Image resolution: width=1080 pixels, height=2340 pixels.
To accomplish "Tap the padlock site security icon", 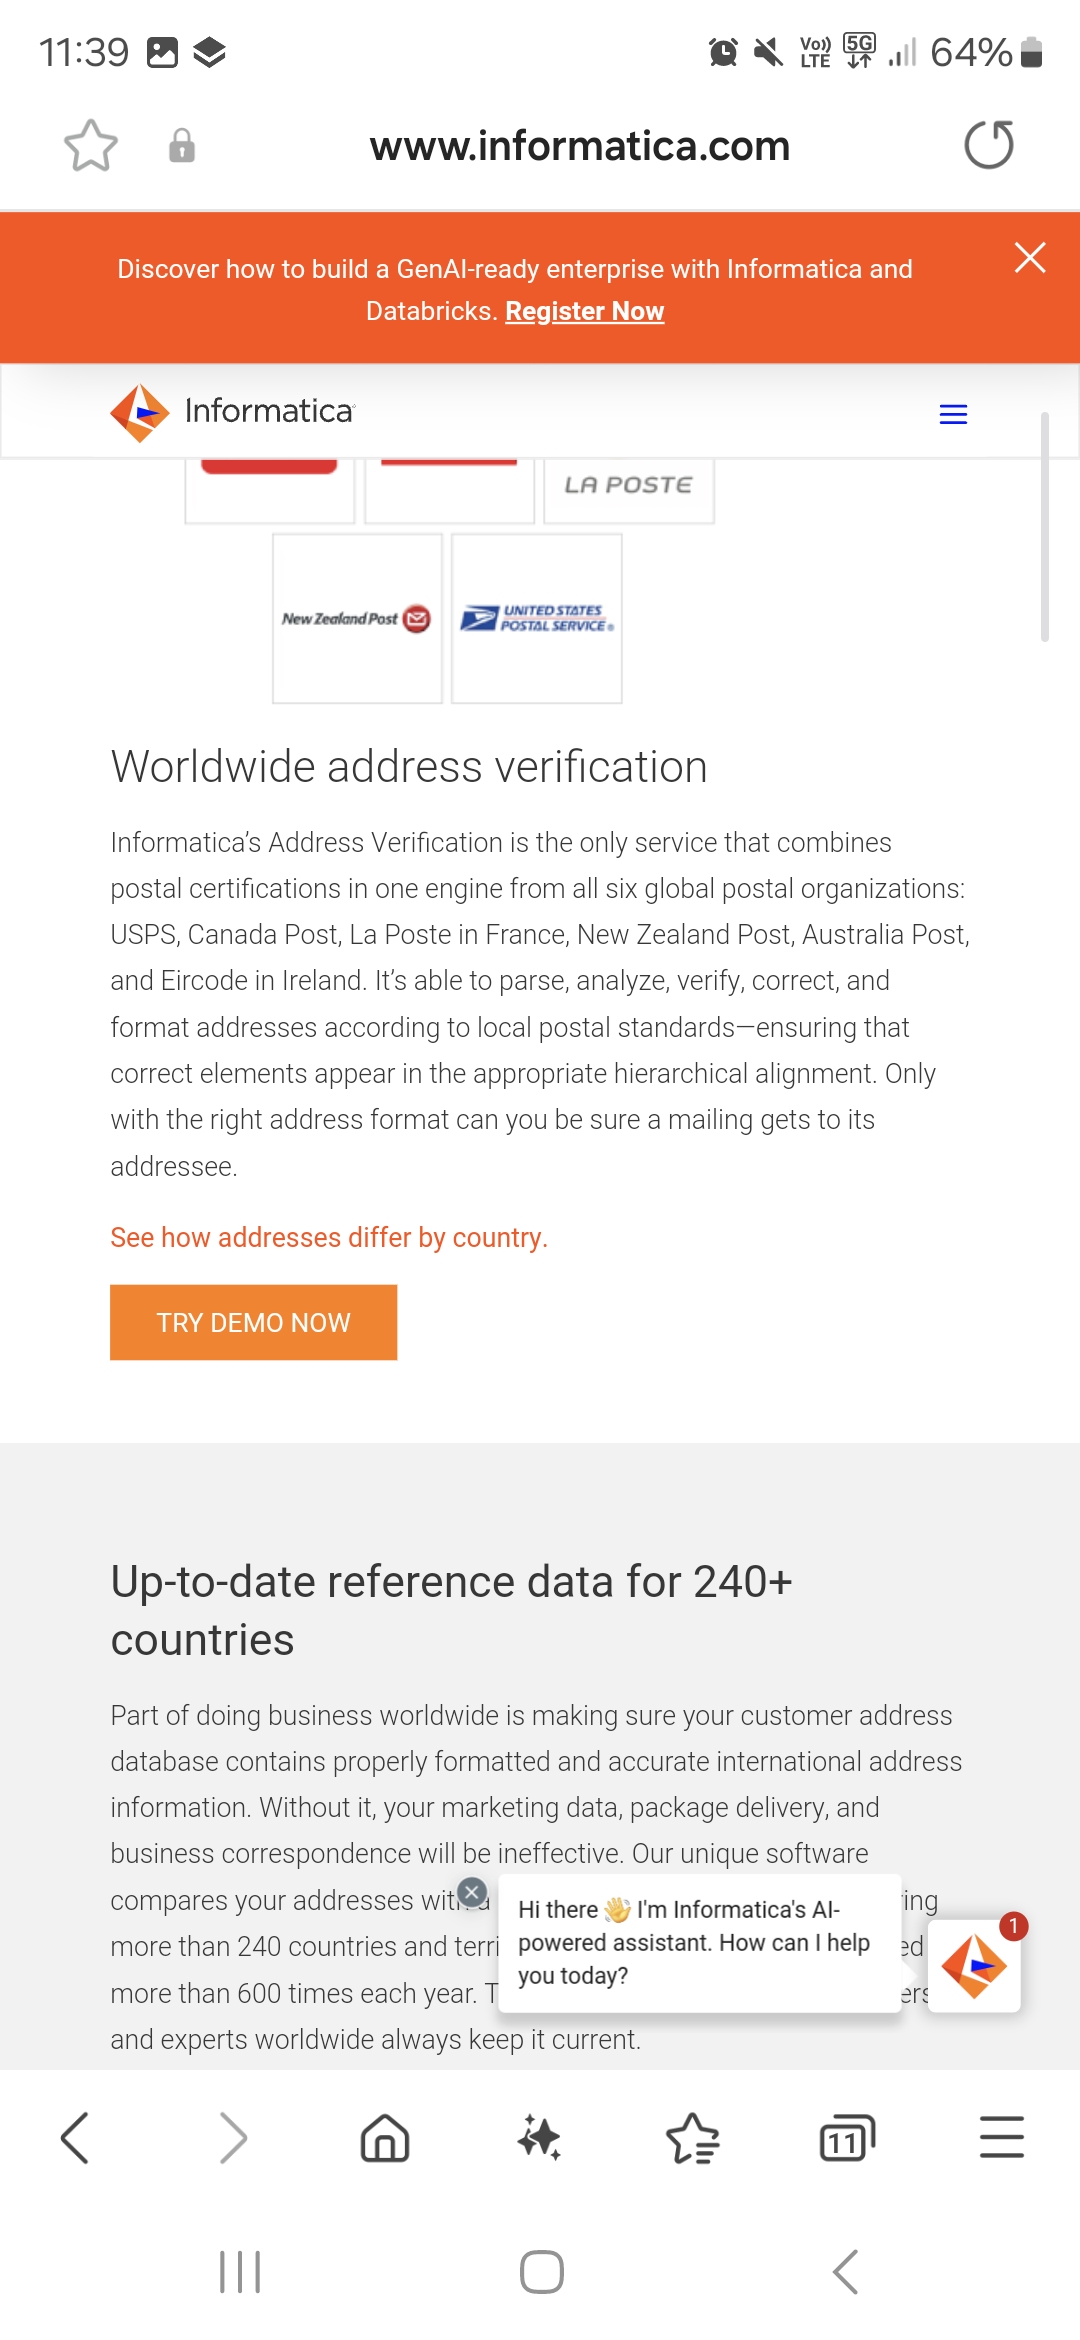I will 181,146.
